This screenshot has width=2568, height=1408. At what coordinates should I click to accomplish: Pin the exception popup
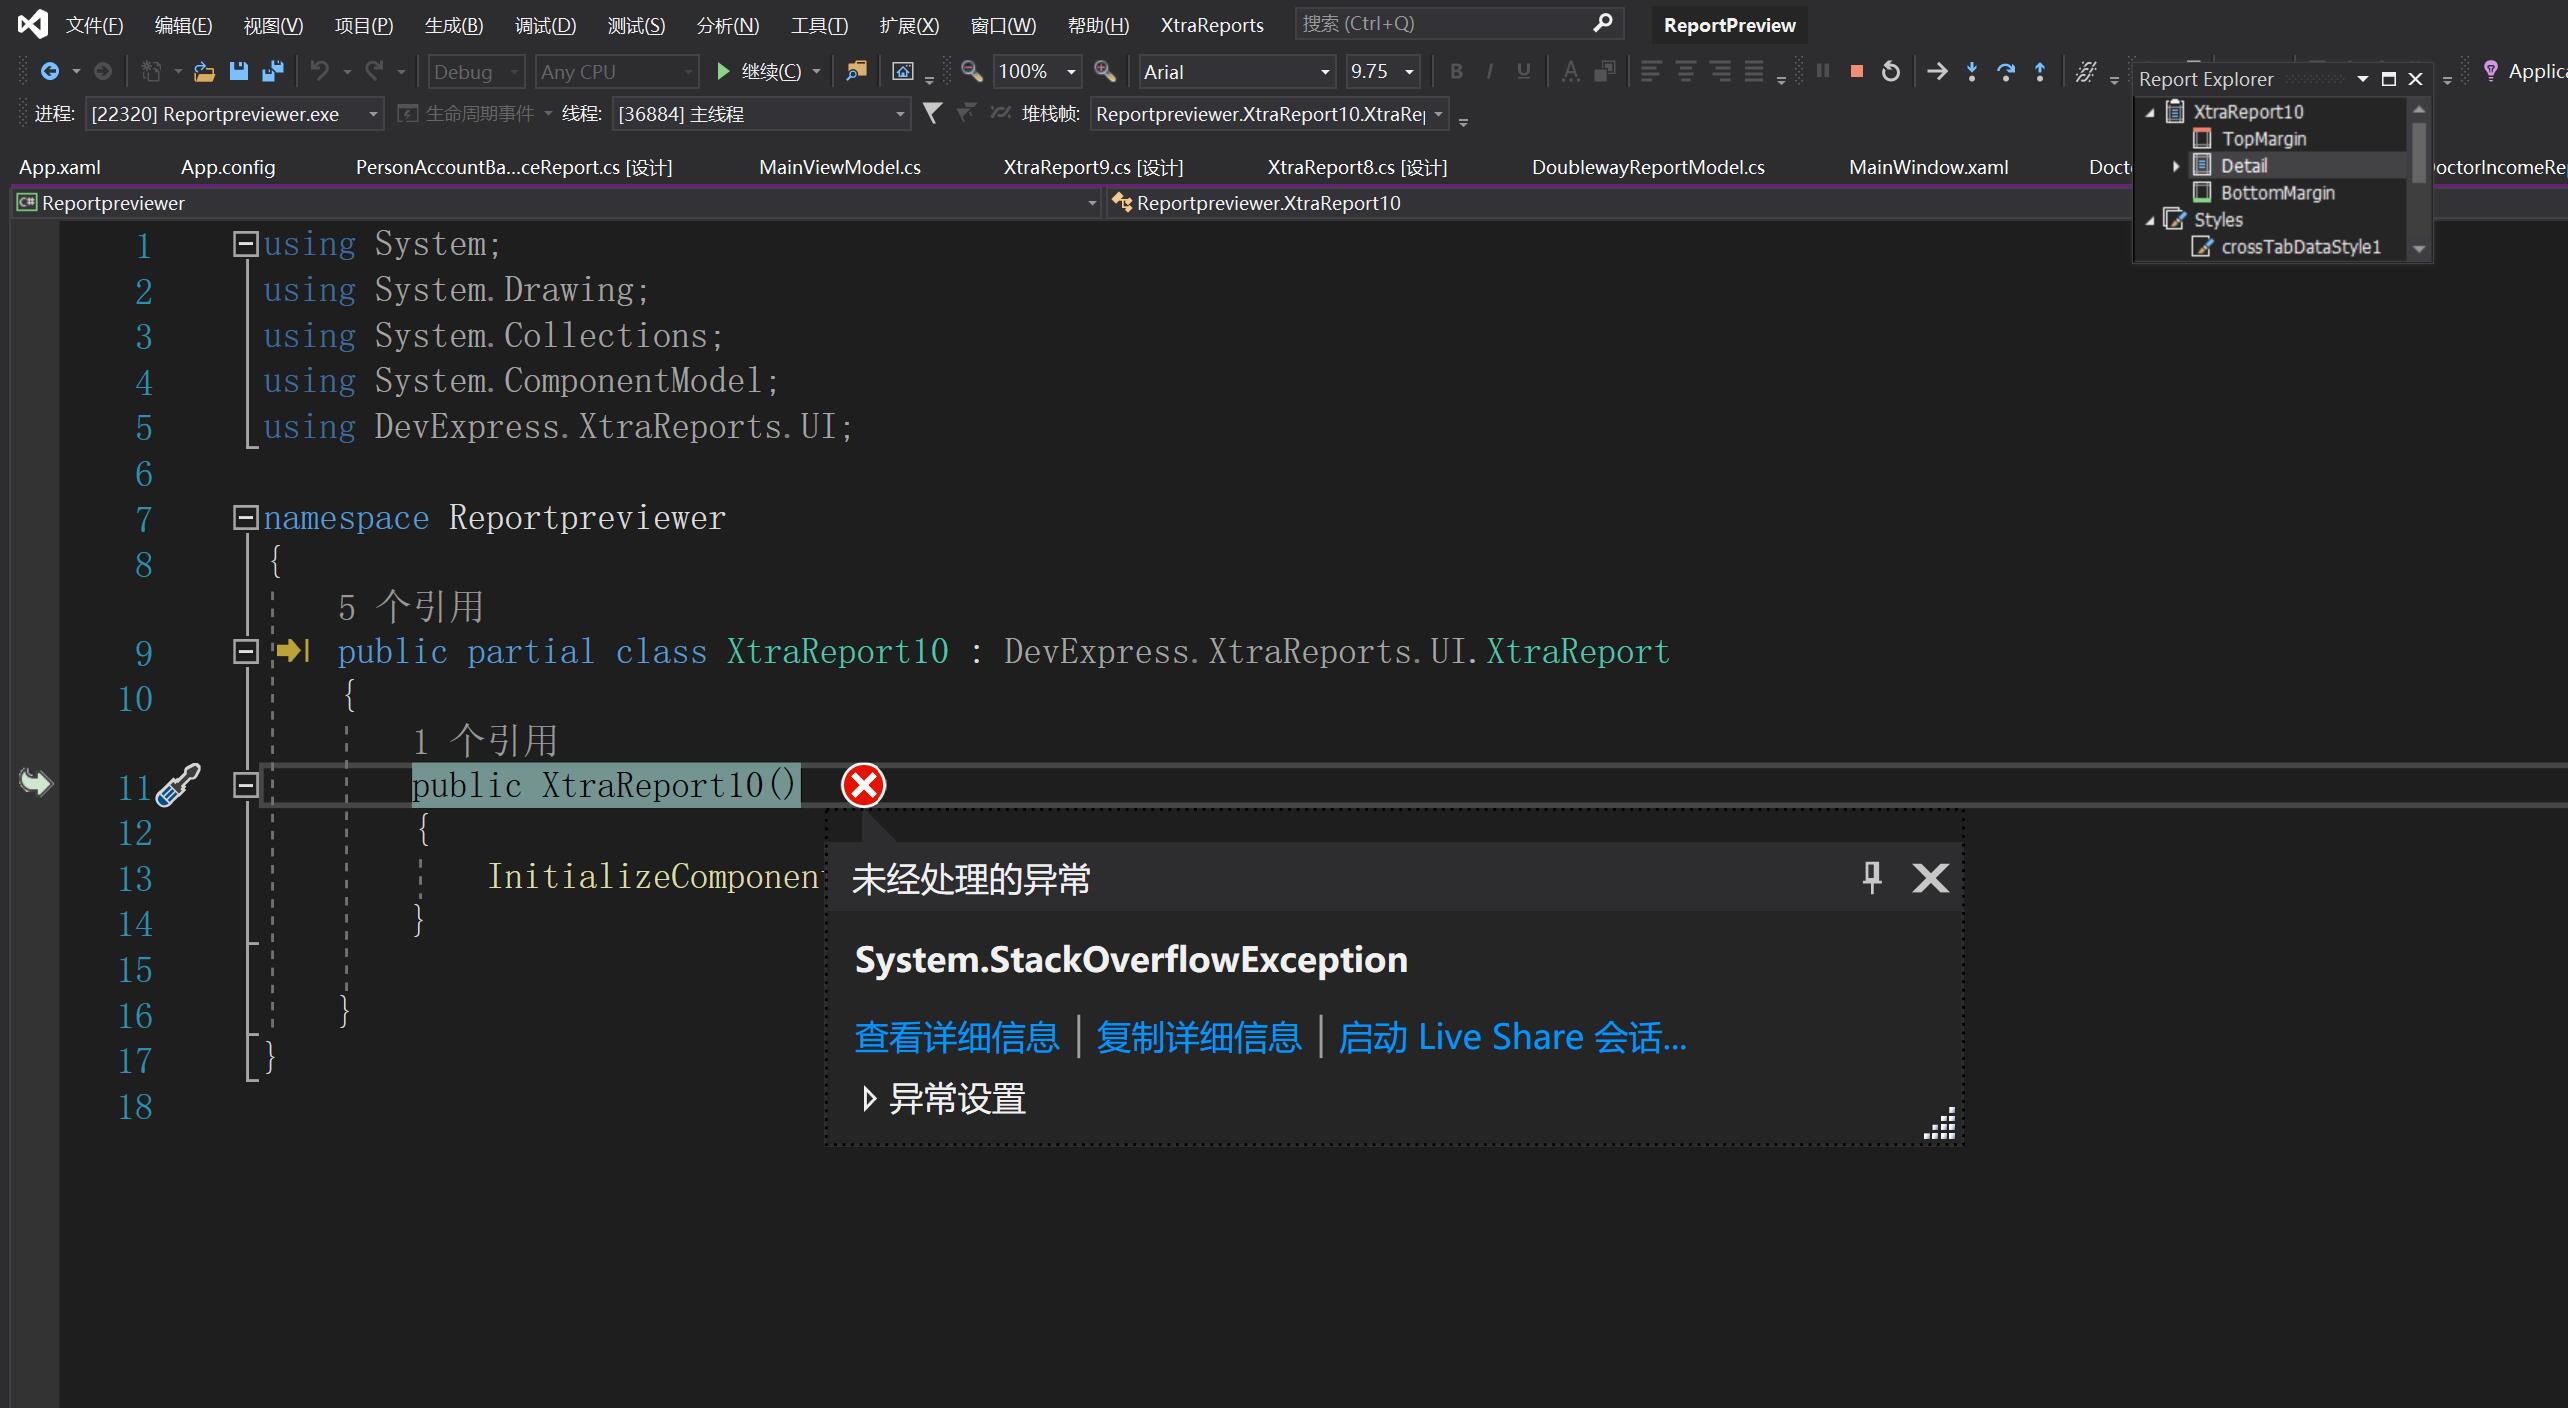click(1872, 878)
